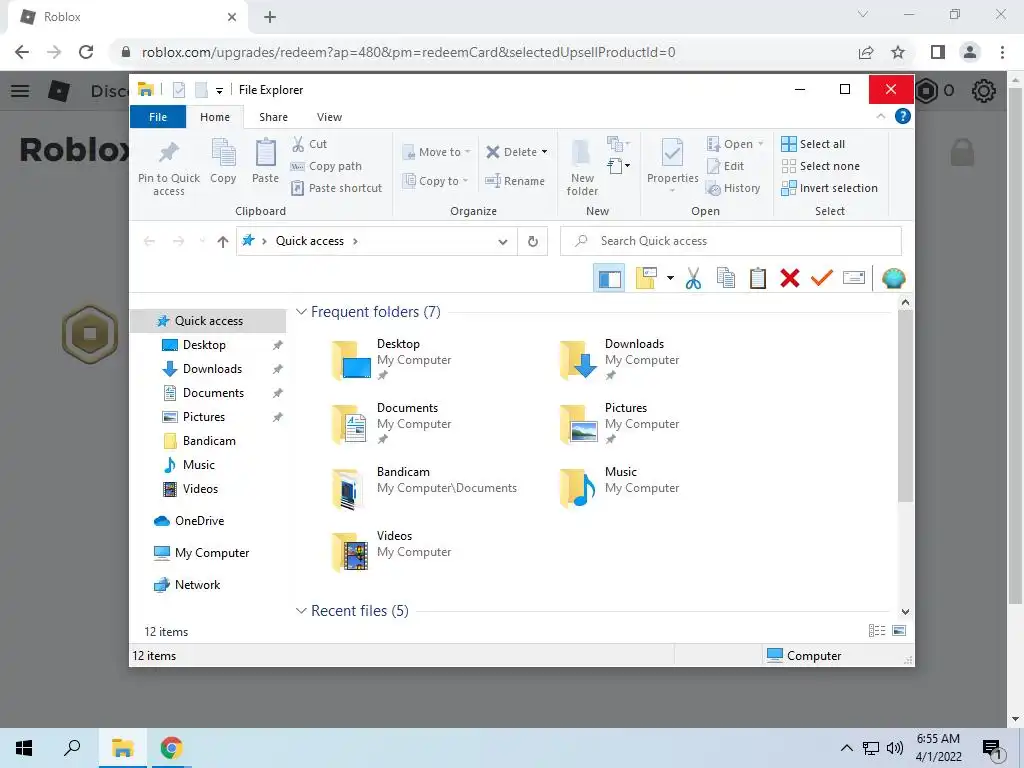Toggle the navigation pane toolbar button
Screen dimensions: 1024x768
point(609,279)
